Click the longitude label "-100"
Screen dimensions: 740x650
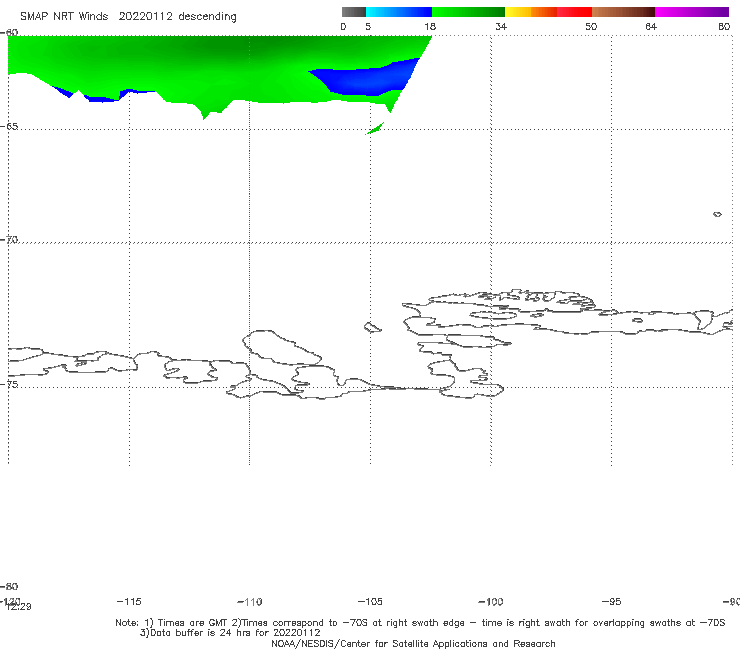491,602
